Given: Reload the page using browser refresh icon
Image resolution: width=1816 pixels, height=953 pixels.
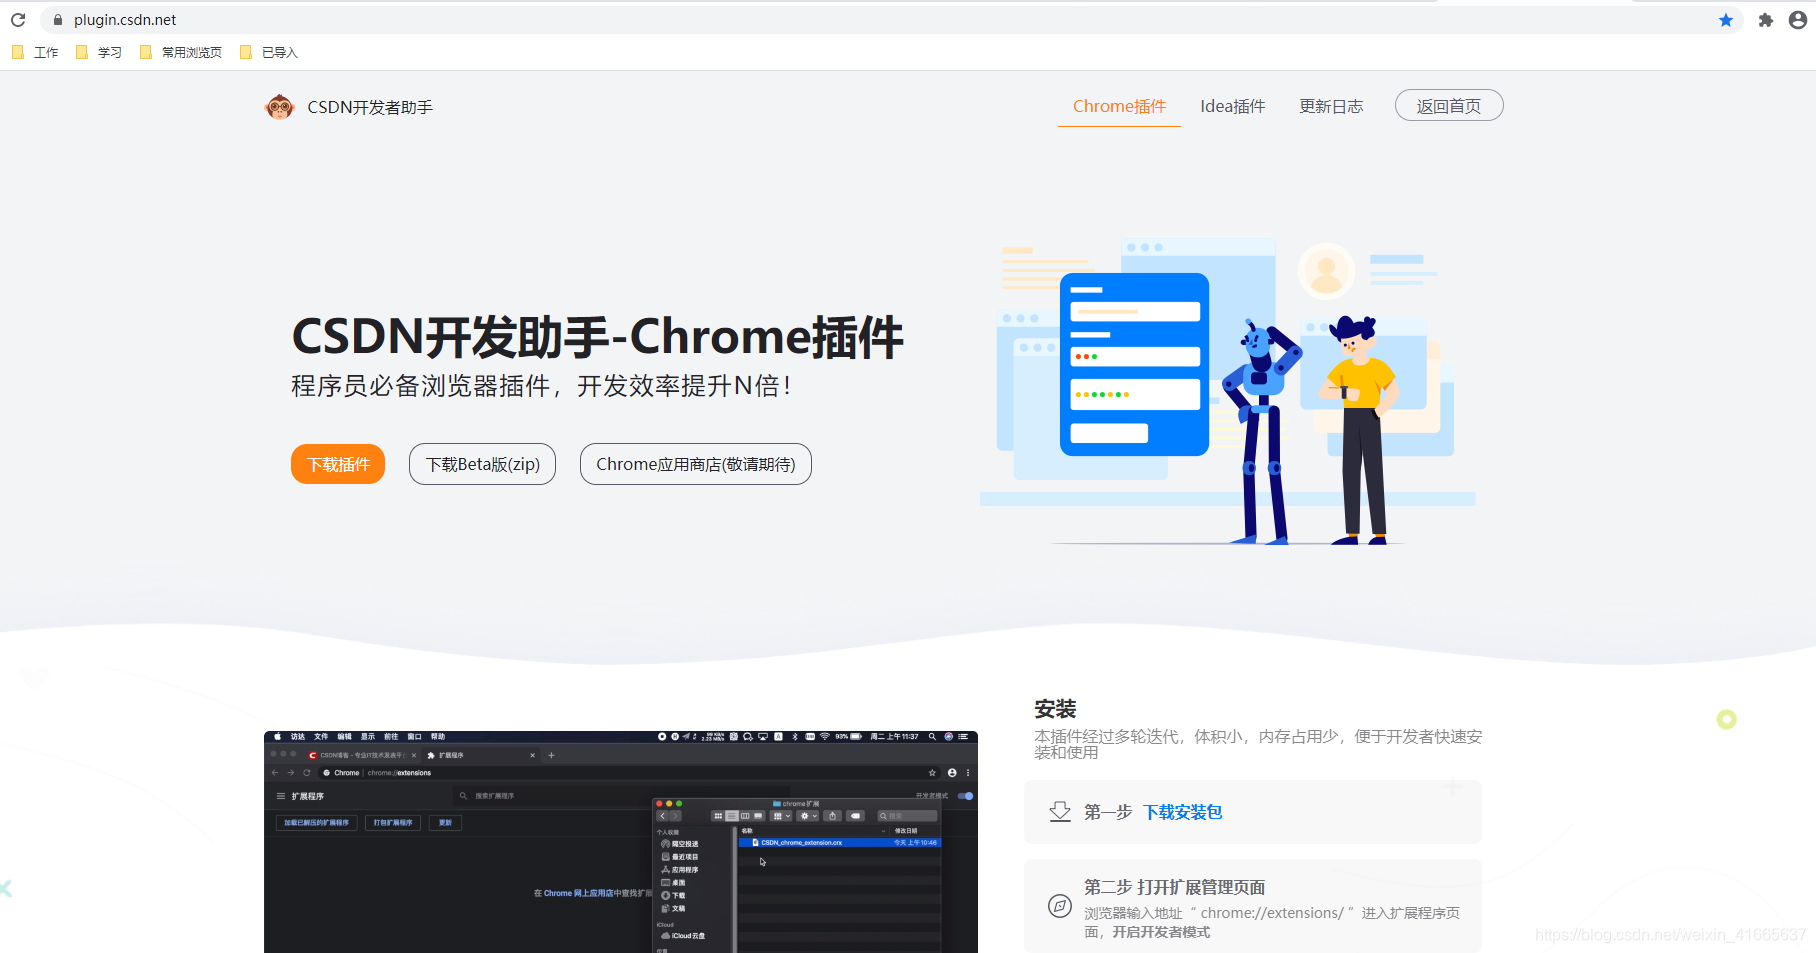Looking at the screenshot, I should click(18, 20).
